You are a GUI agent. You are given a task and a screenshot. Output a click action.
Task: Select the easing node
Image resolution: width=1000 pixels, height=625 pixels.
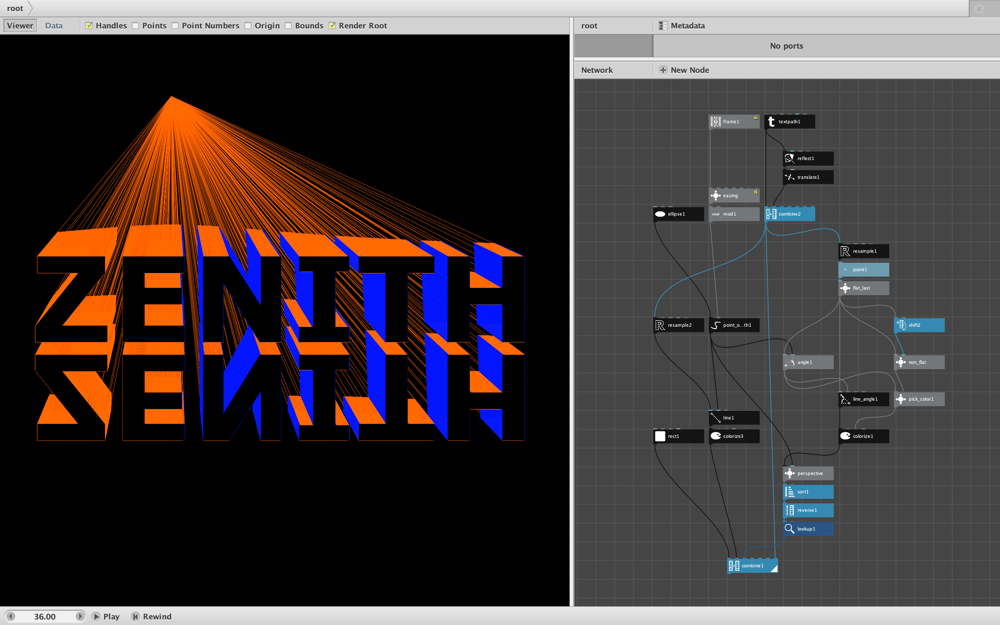(734, 195)
